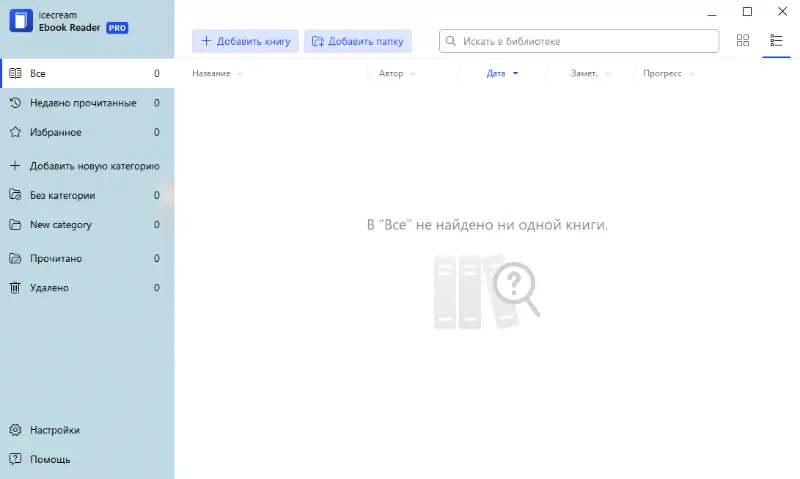This screenshot has width=800, height=479.
Task: Open Настройки settings
Action: 87,430
